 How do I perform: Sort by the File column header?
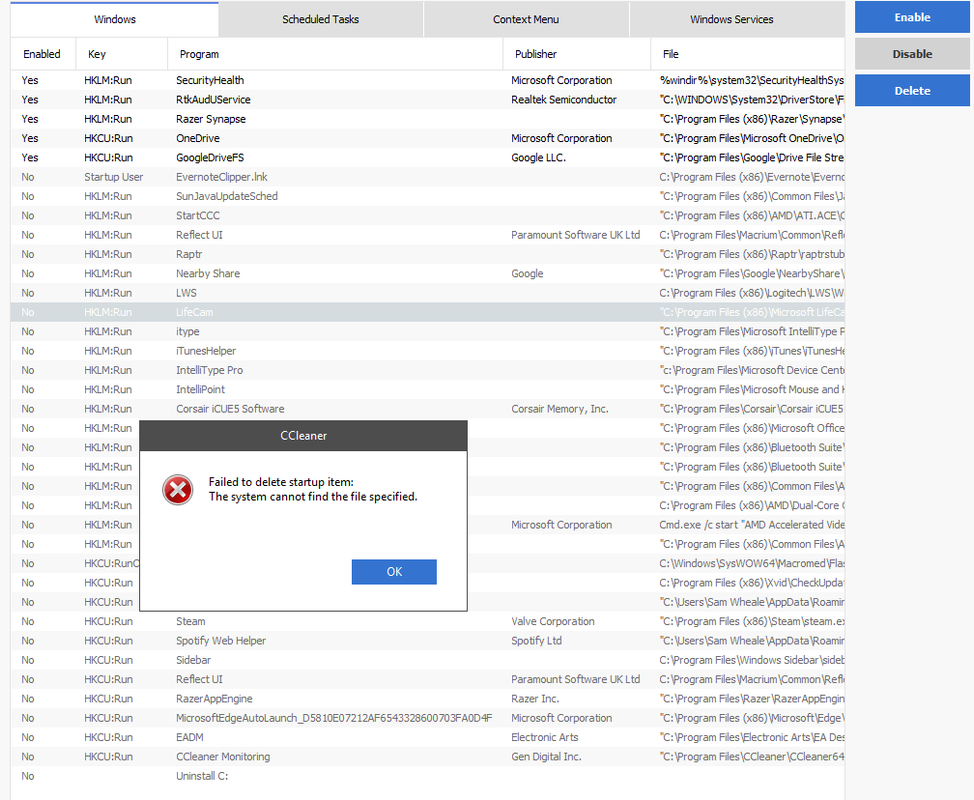click(x=748, y=54)
